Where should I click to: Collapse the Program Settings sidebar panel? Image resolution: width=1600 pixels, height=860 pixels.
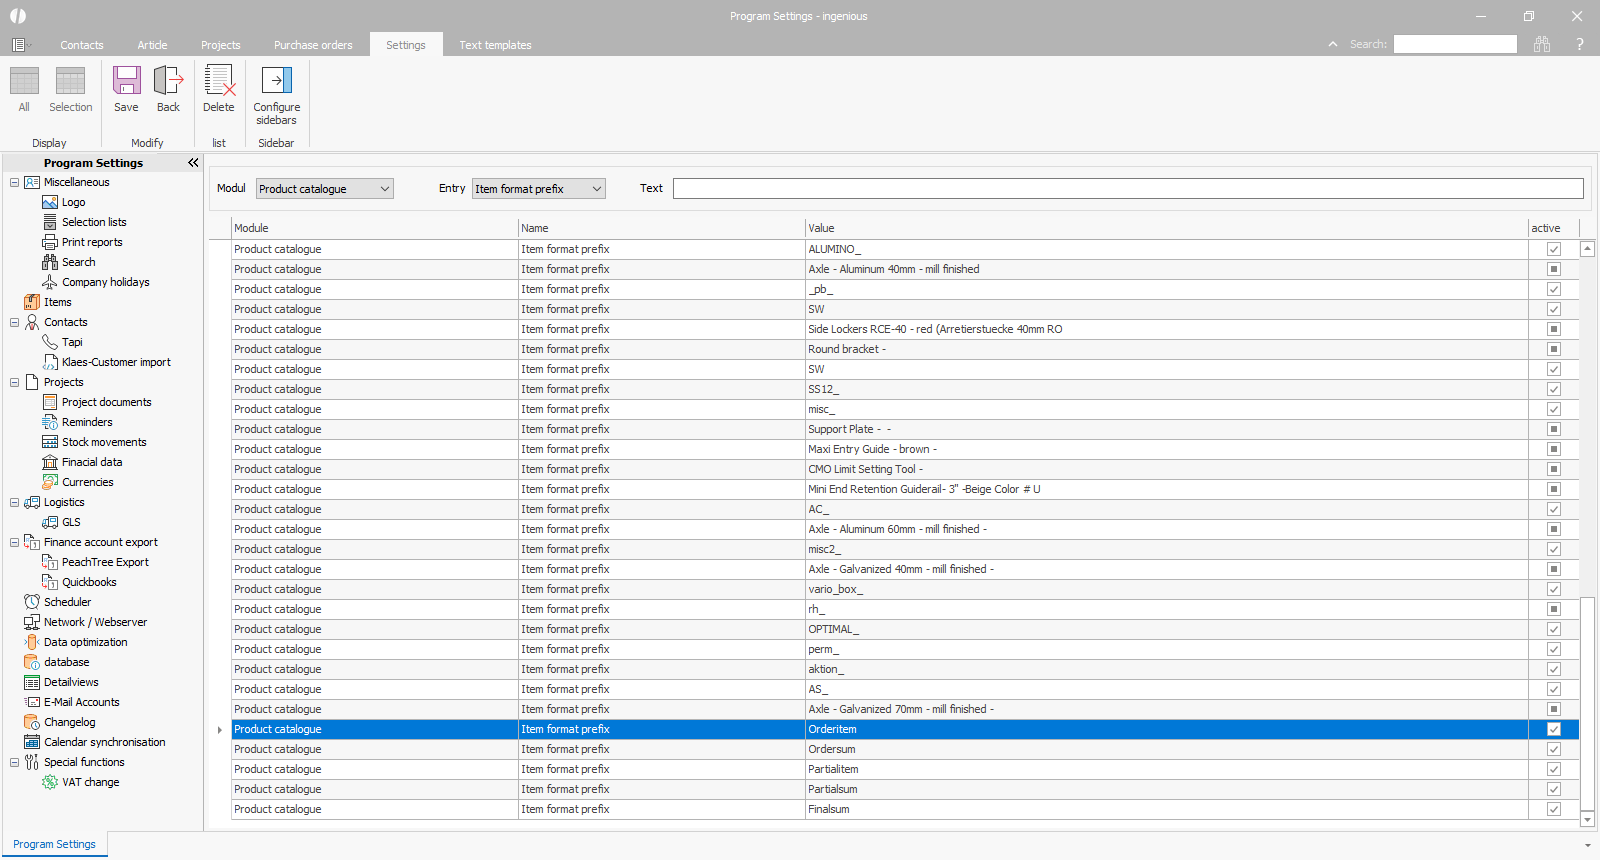click(193, 163)
